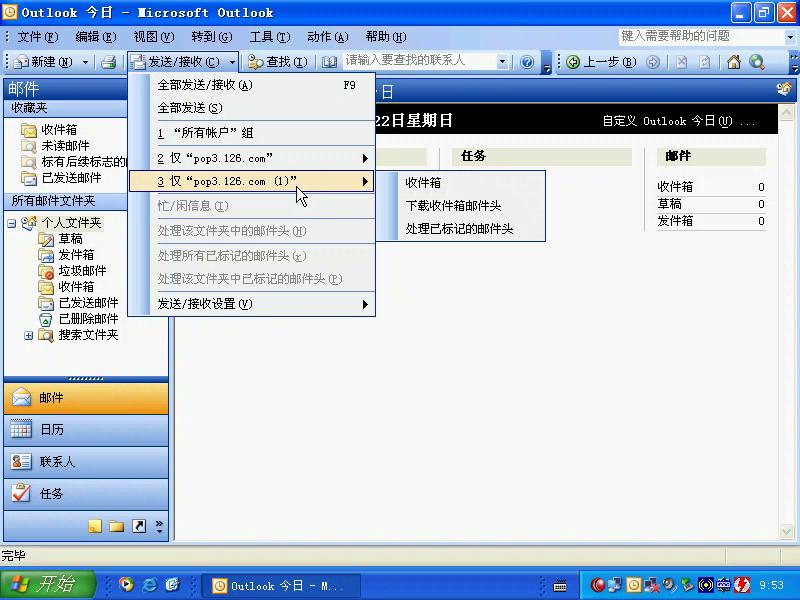Open Inbox in Favorites folders

point(49,130)
